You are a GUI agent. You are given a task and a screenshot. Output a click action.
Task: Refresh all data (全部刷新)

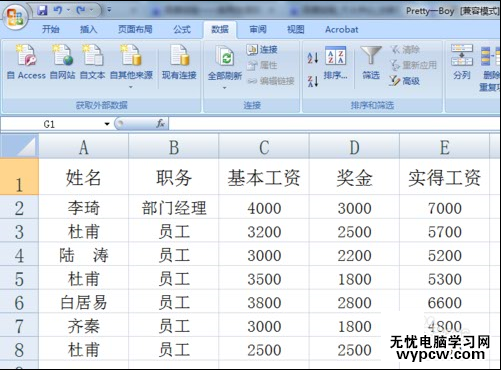(x=225, y=63)
